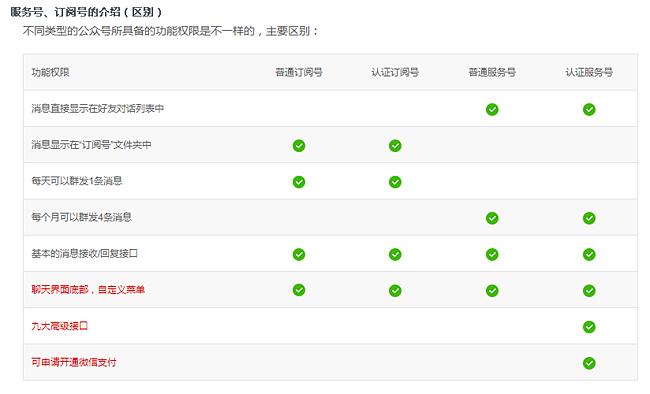Click 认证服务号 checkmark in 可申请开通微信支付 row
Image resolution: width=650 pixels, height=394 pixels.
589,363
